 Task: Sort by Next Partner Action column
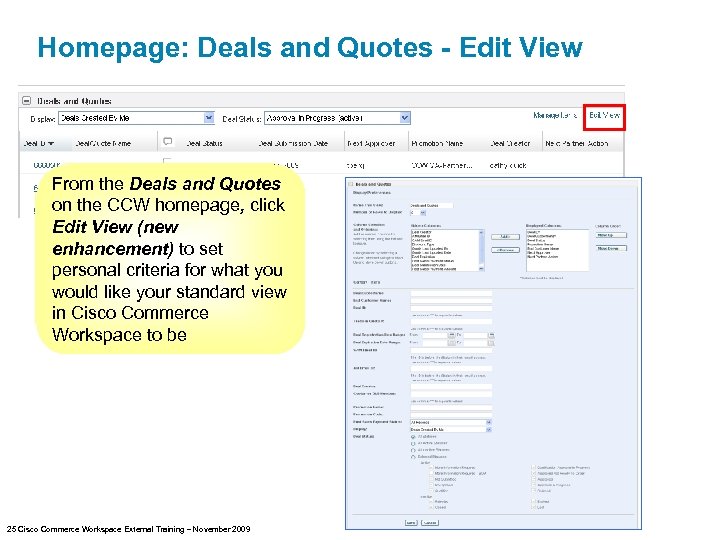576,143
